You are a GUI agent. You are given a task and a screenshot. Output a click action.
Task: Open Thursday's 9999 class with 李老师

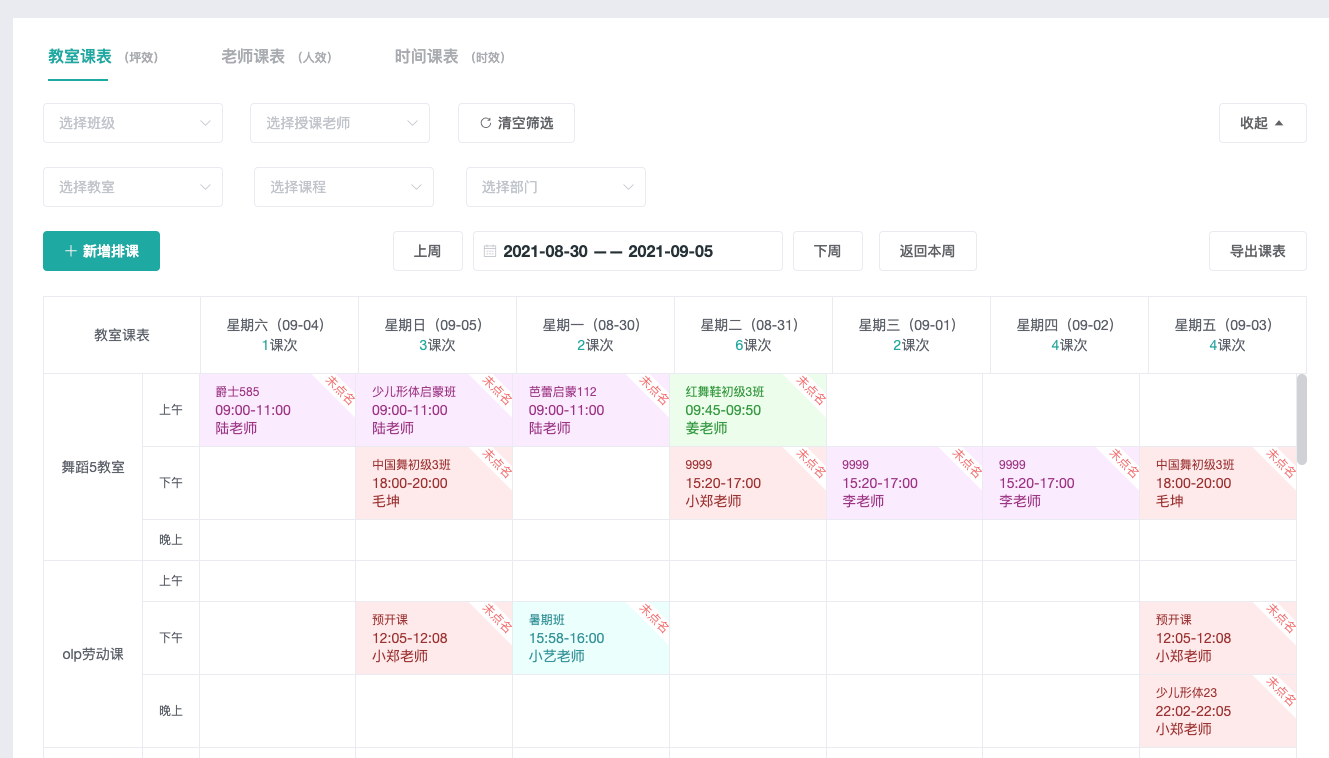[1061, 483]
